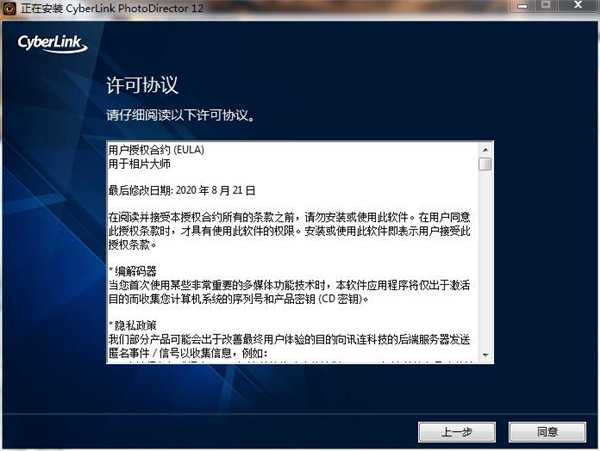Click the 许可协议 heading

pos(142,85)
